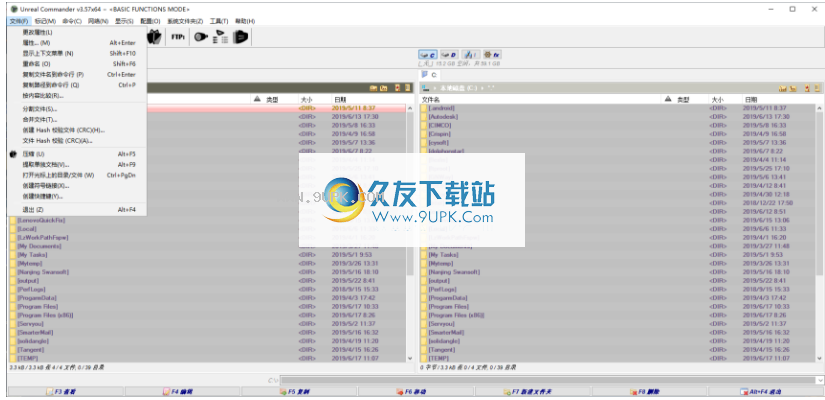Click first folder icon in right path bar
This screenshot has height=400, width=825.
(782, 88)
